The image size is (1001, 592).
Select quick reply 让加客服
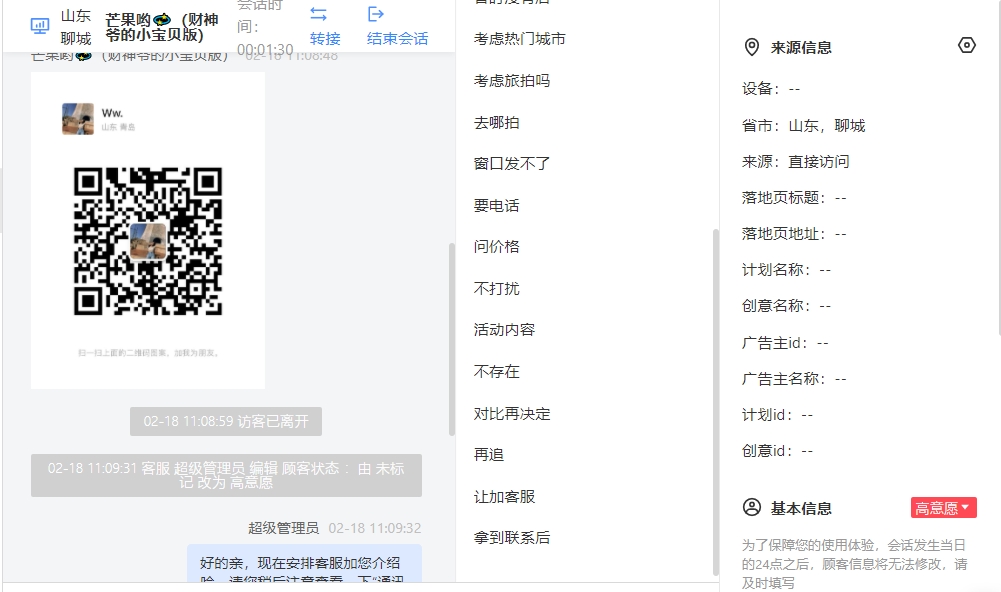[504, 497]
